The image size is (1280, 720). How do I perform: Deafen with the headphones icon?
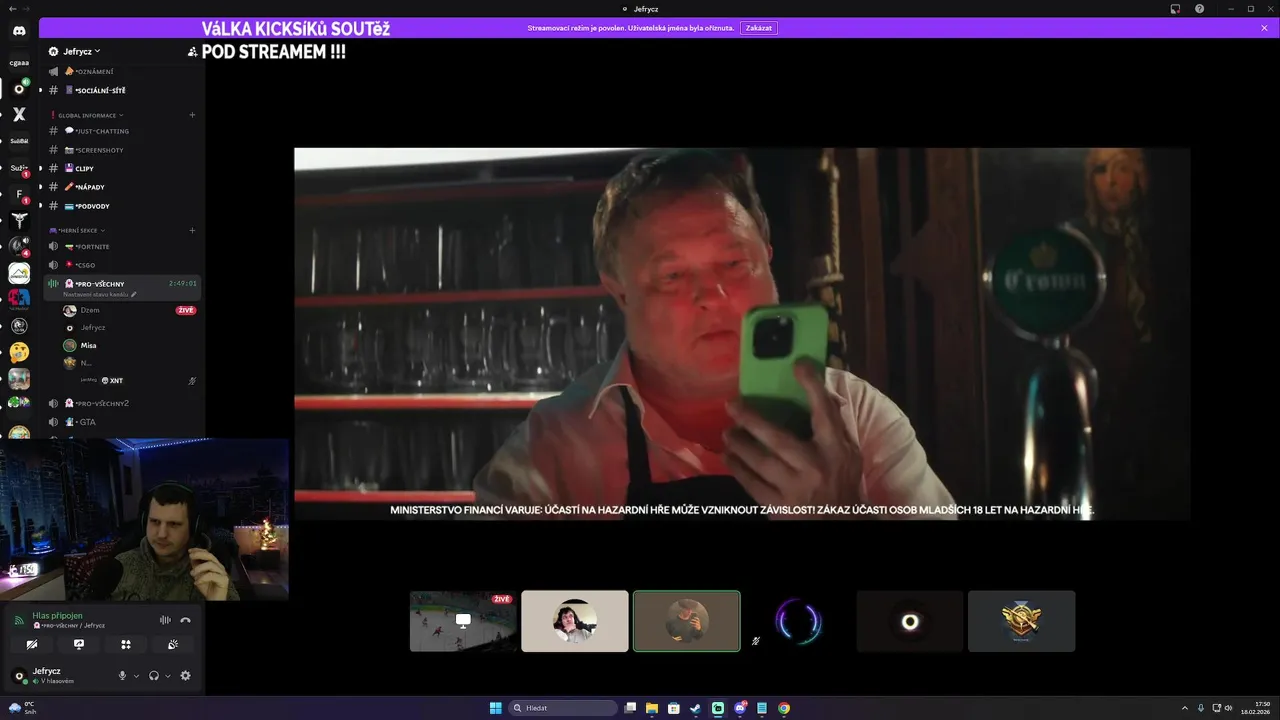pyautogui.click(x=154, y=676)
